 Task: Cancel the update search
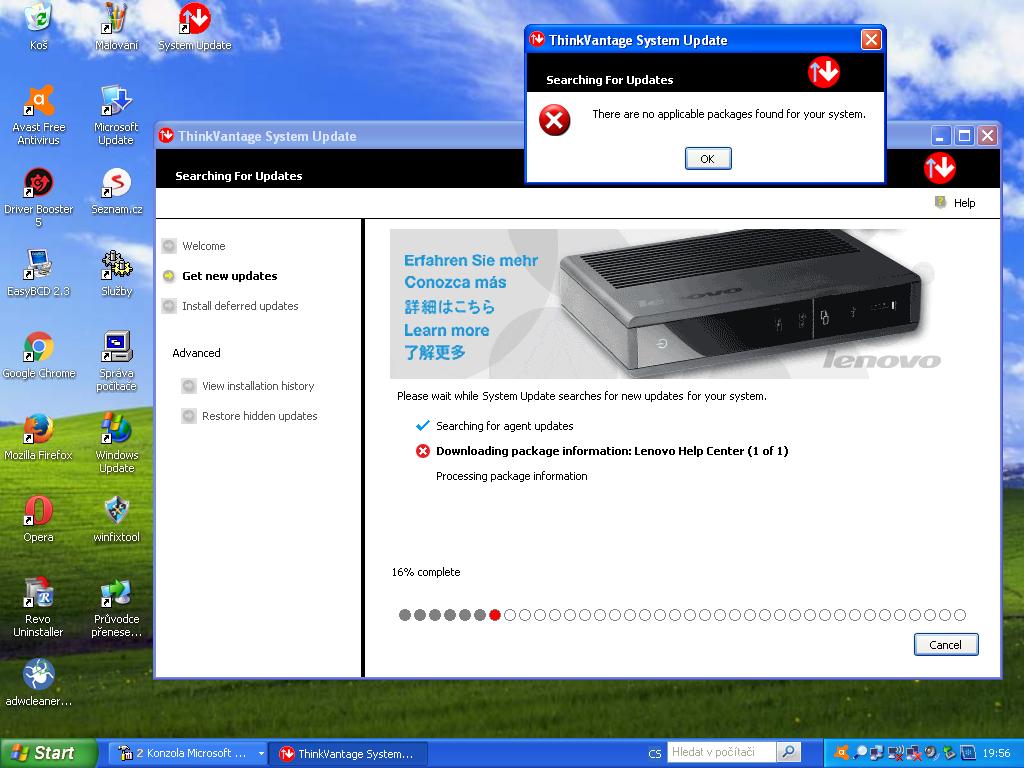pyautogui.click(x=946, y=645)
